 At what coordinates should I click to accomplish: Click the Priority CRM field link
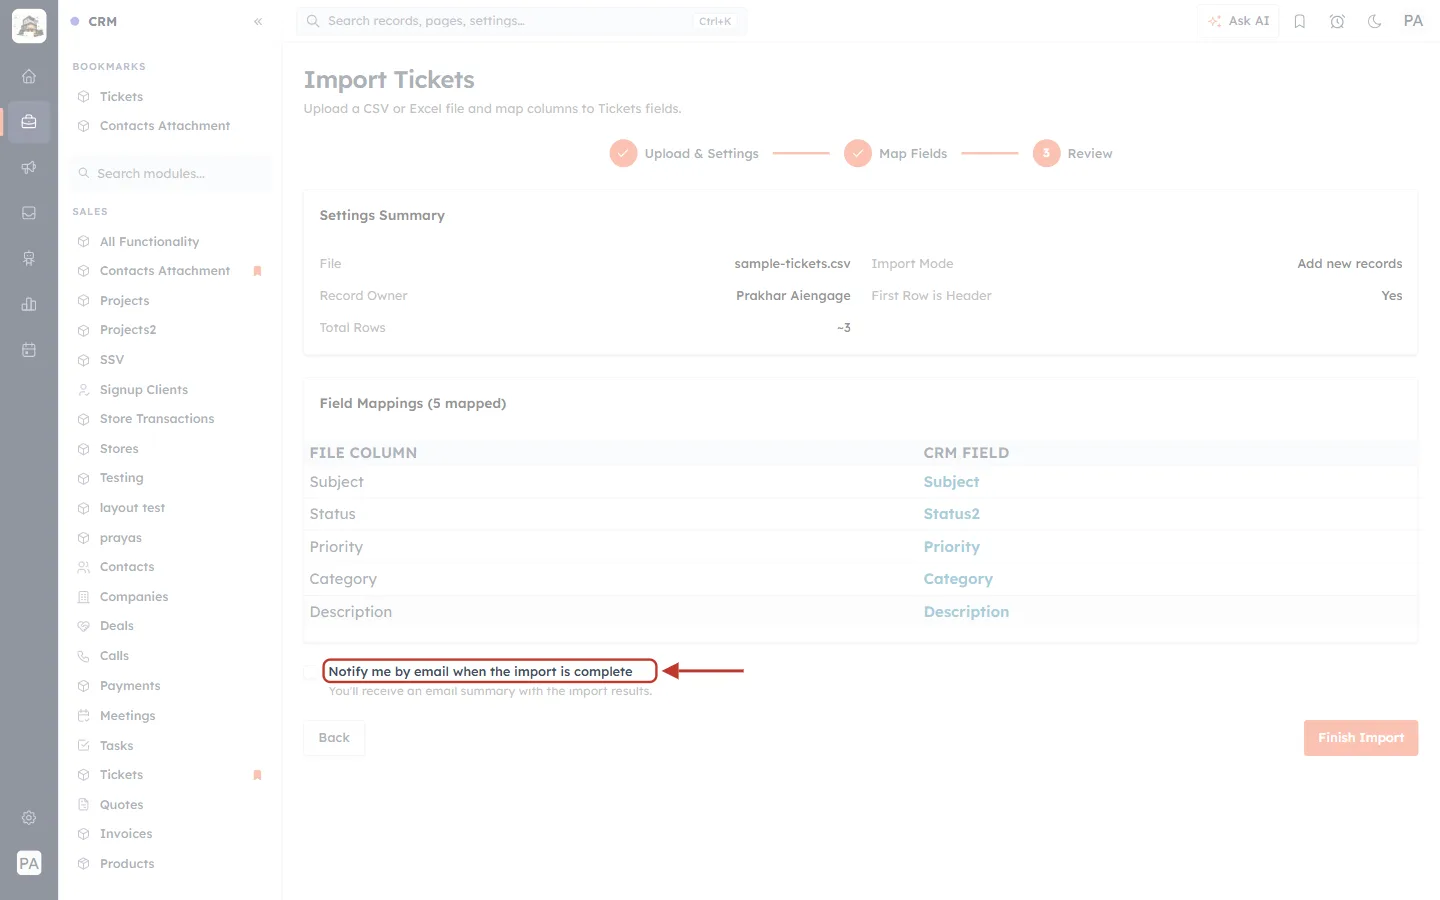click(951, 547)
